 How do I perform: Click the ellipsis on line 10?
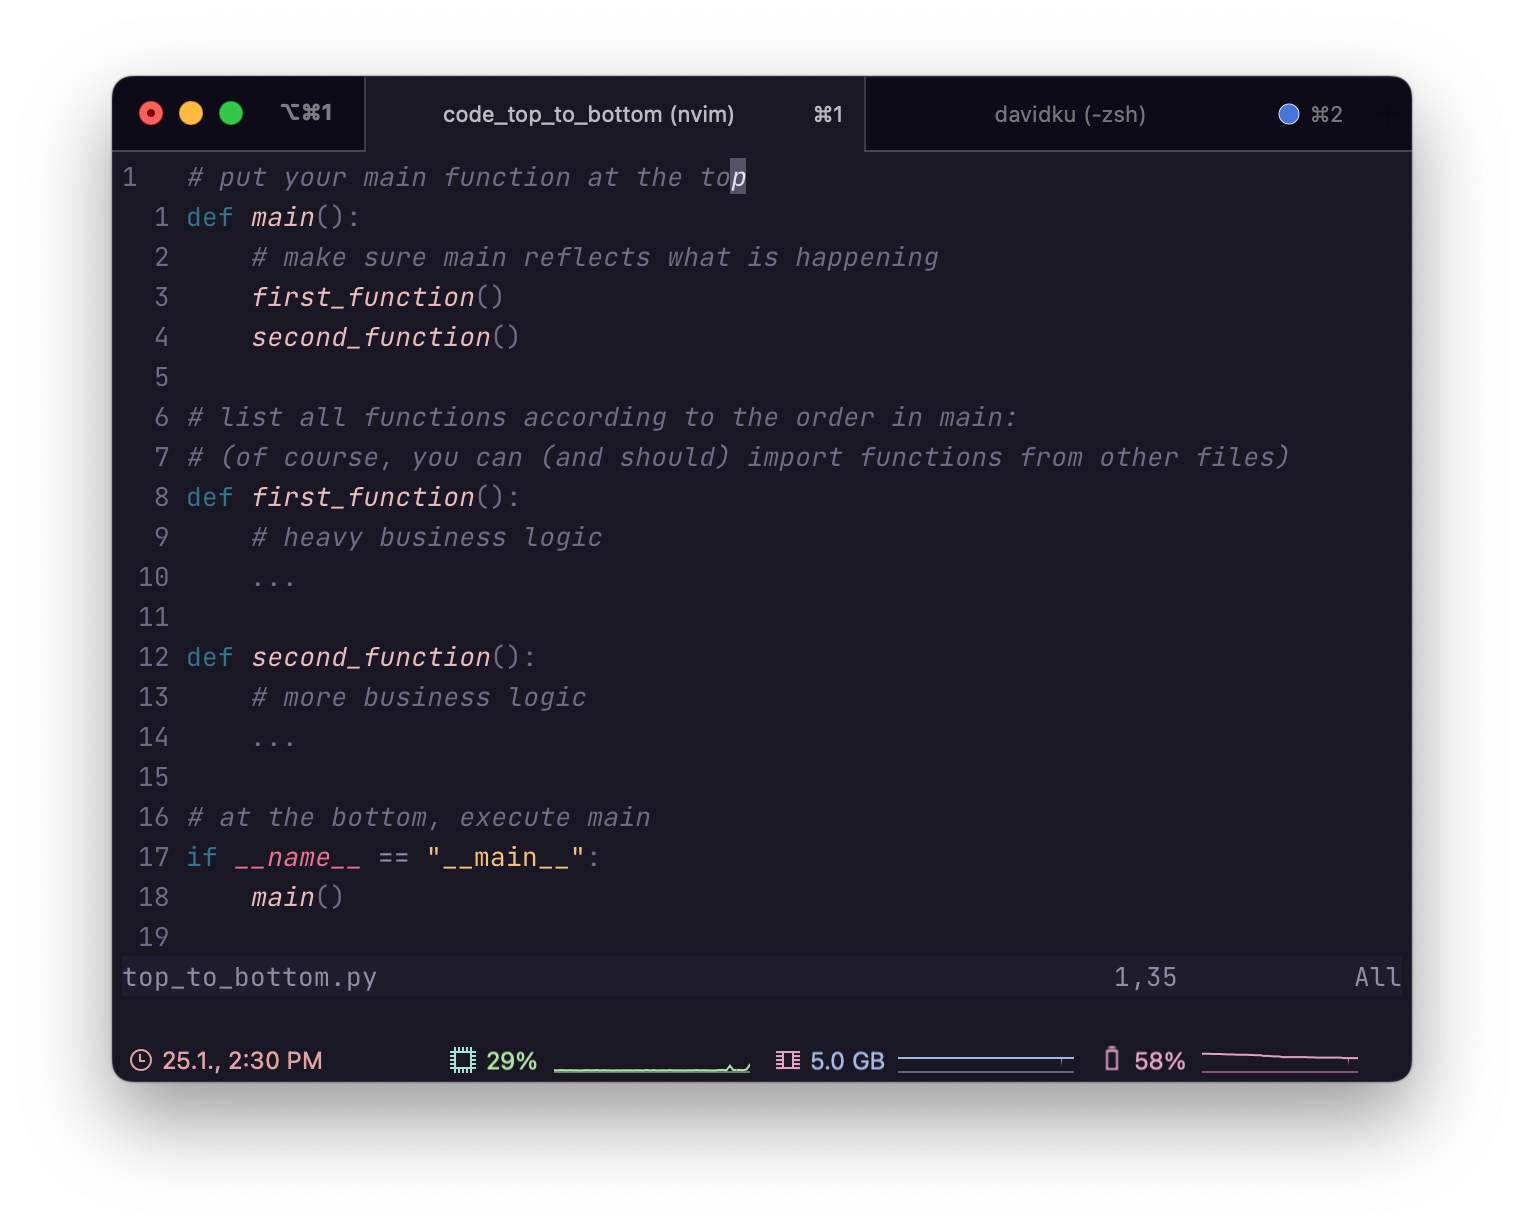[x=273, y=582]
